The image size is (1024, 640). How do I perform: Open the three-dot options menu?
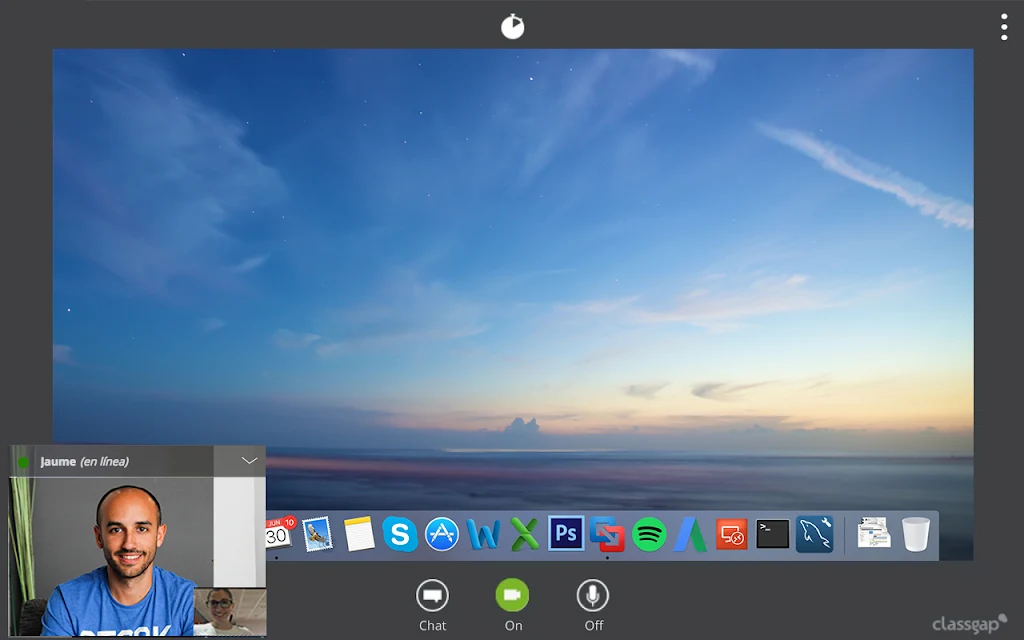point(1004,27)
